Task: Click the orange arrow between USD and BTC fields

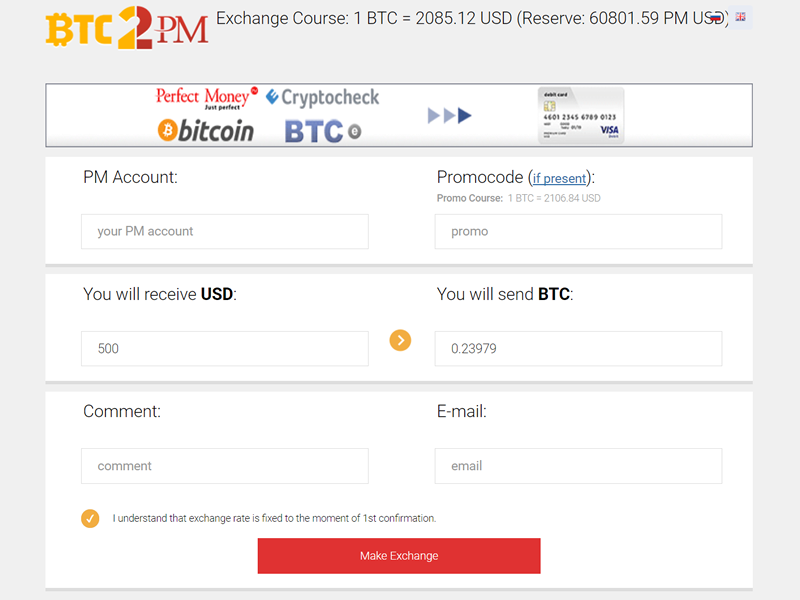Action: coord(401,340)
